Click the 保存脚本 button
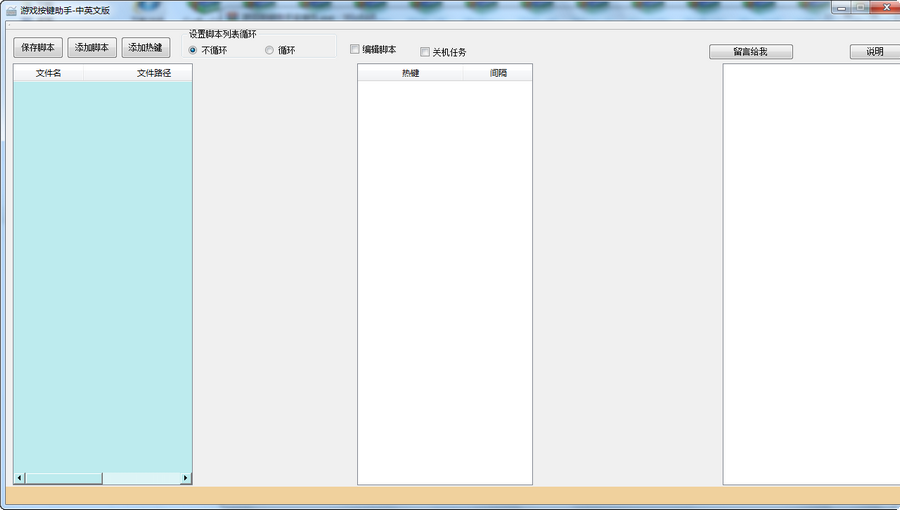The height and width of the screenshot is (510, 900). [x=38, y=48]
